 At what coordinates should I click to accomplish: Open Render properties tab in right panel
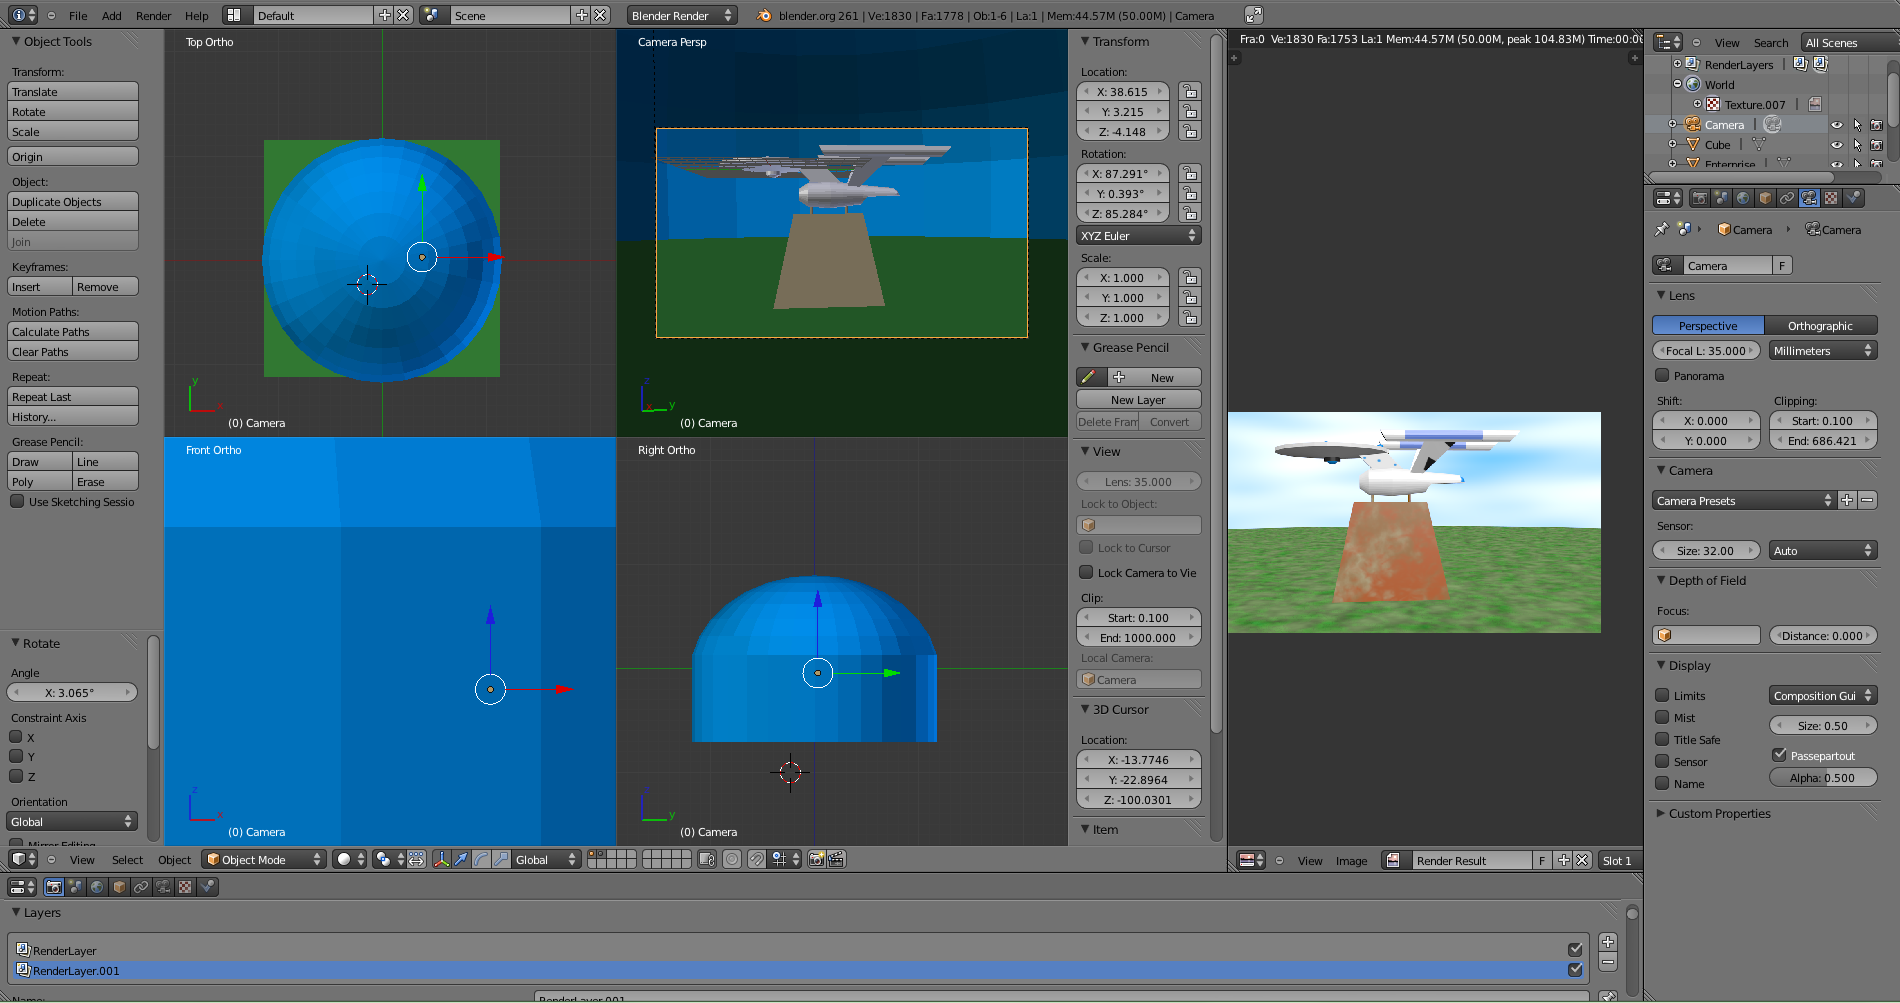point(1699,198)
